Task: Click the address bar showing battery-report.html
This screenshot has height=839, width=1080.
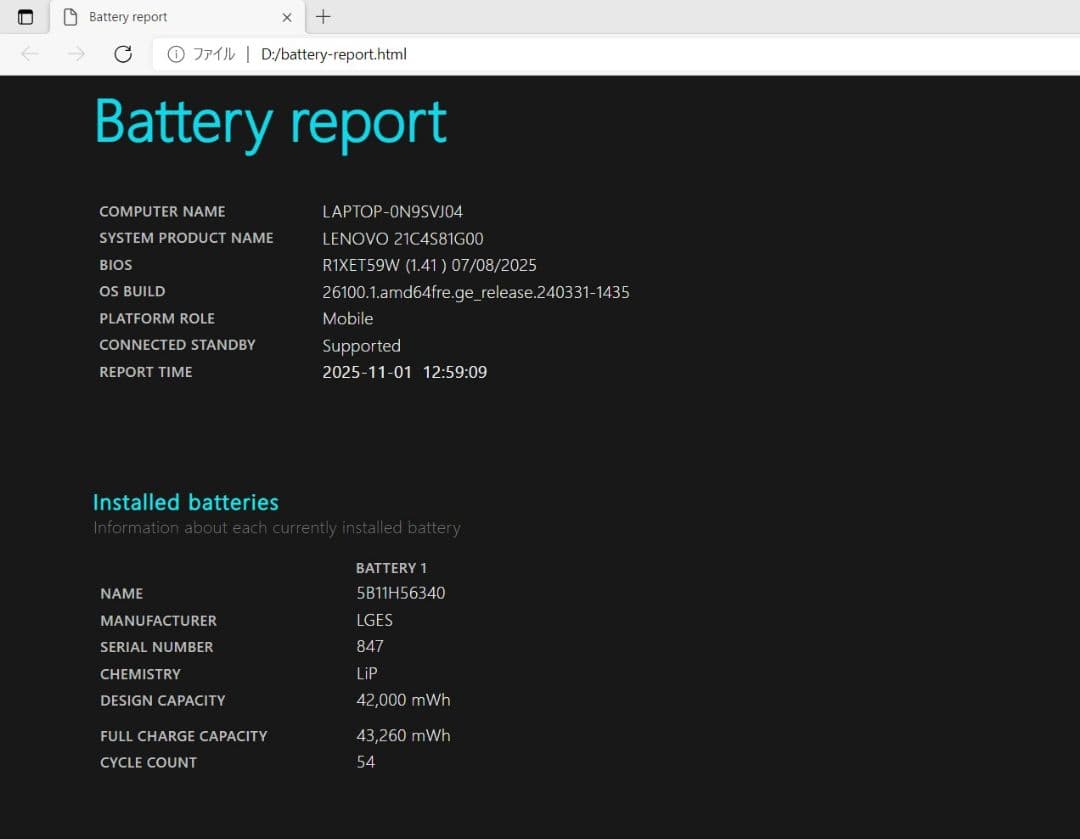Action: pyautogui.click(x=333, y=54)
